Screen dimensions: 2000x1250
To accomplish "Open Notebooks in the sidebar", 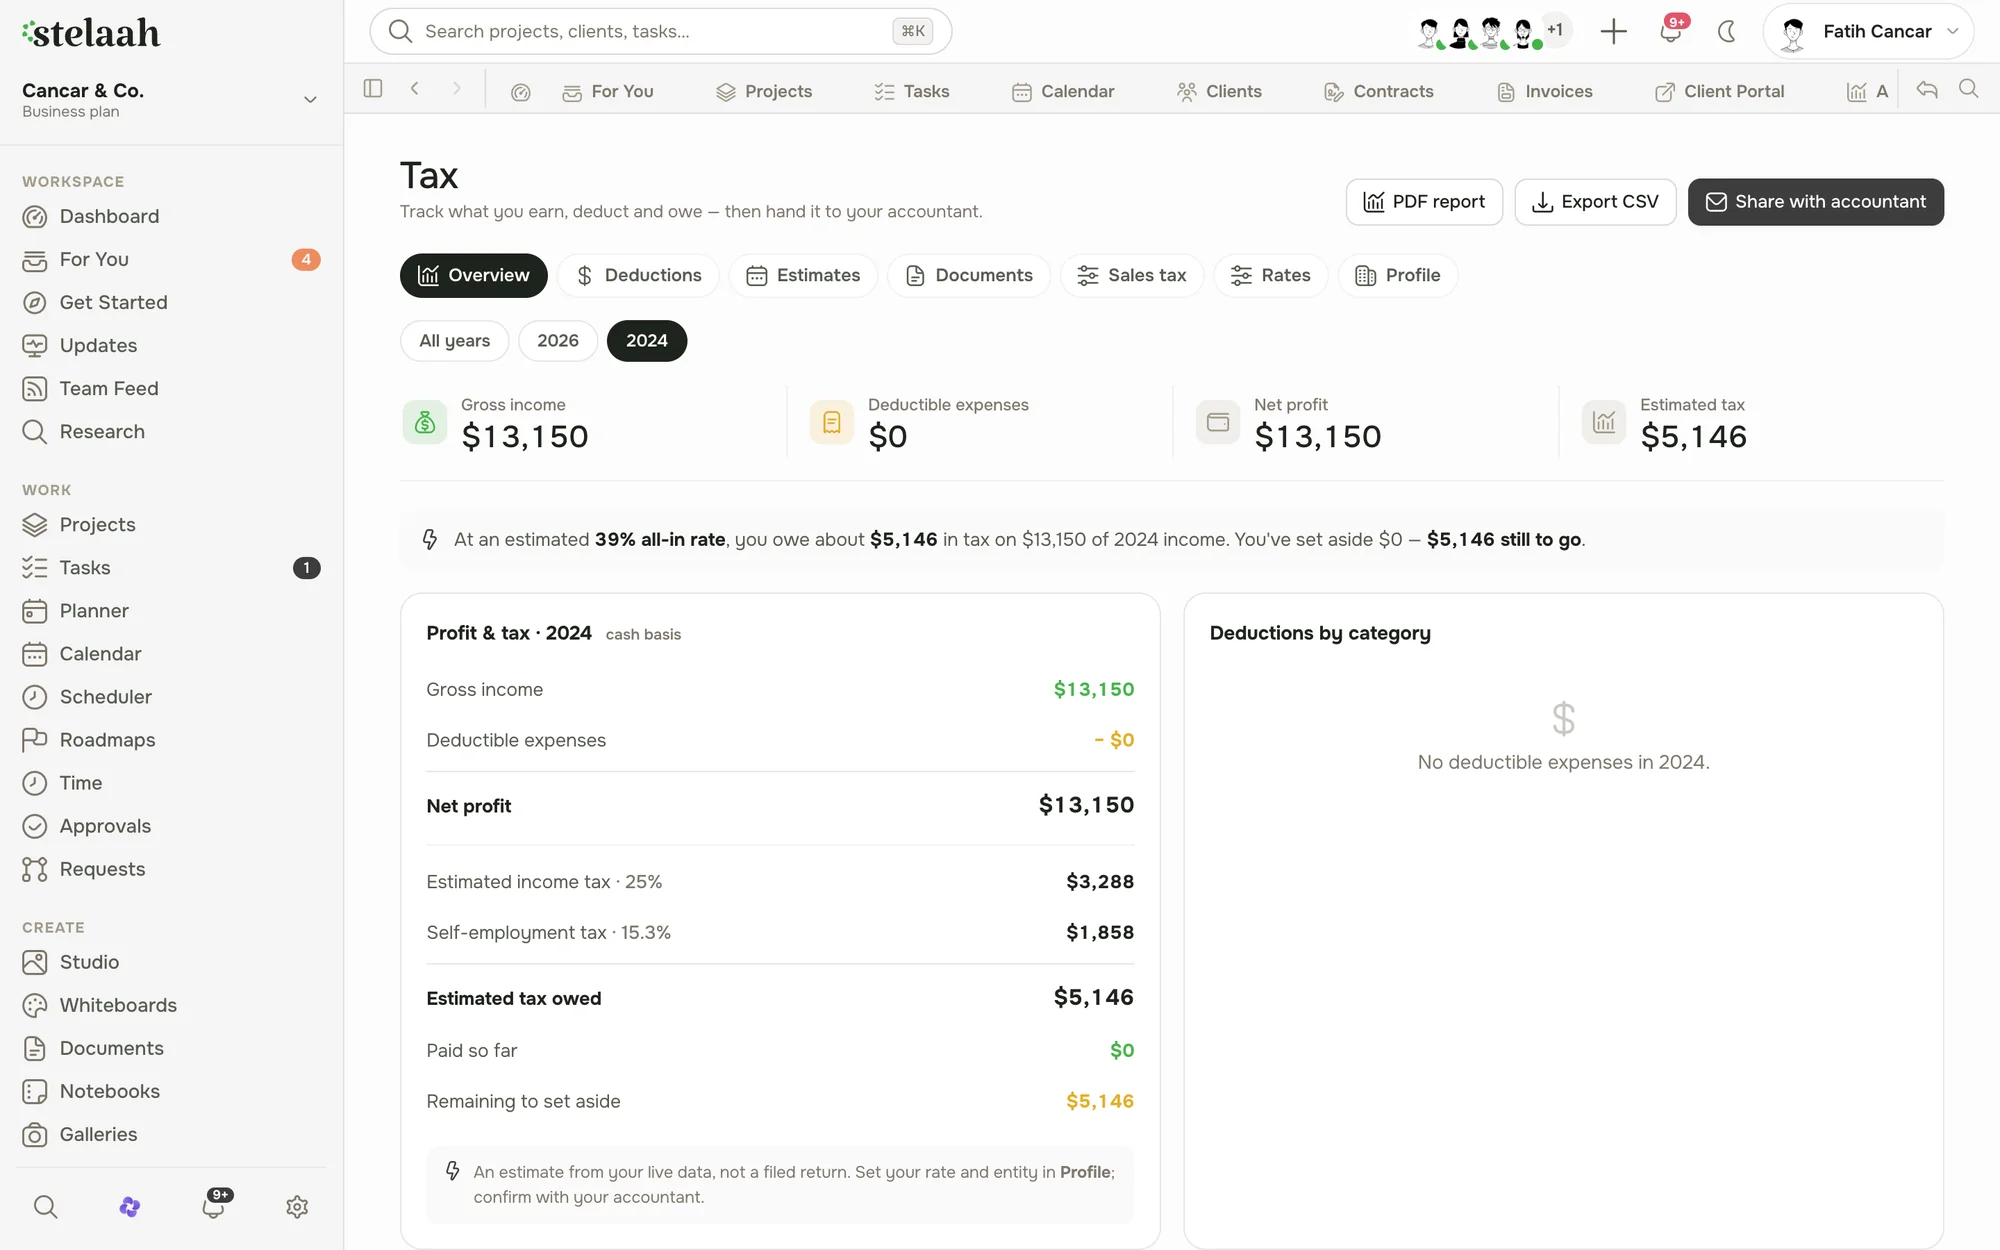I will coord(170,1090).
